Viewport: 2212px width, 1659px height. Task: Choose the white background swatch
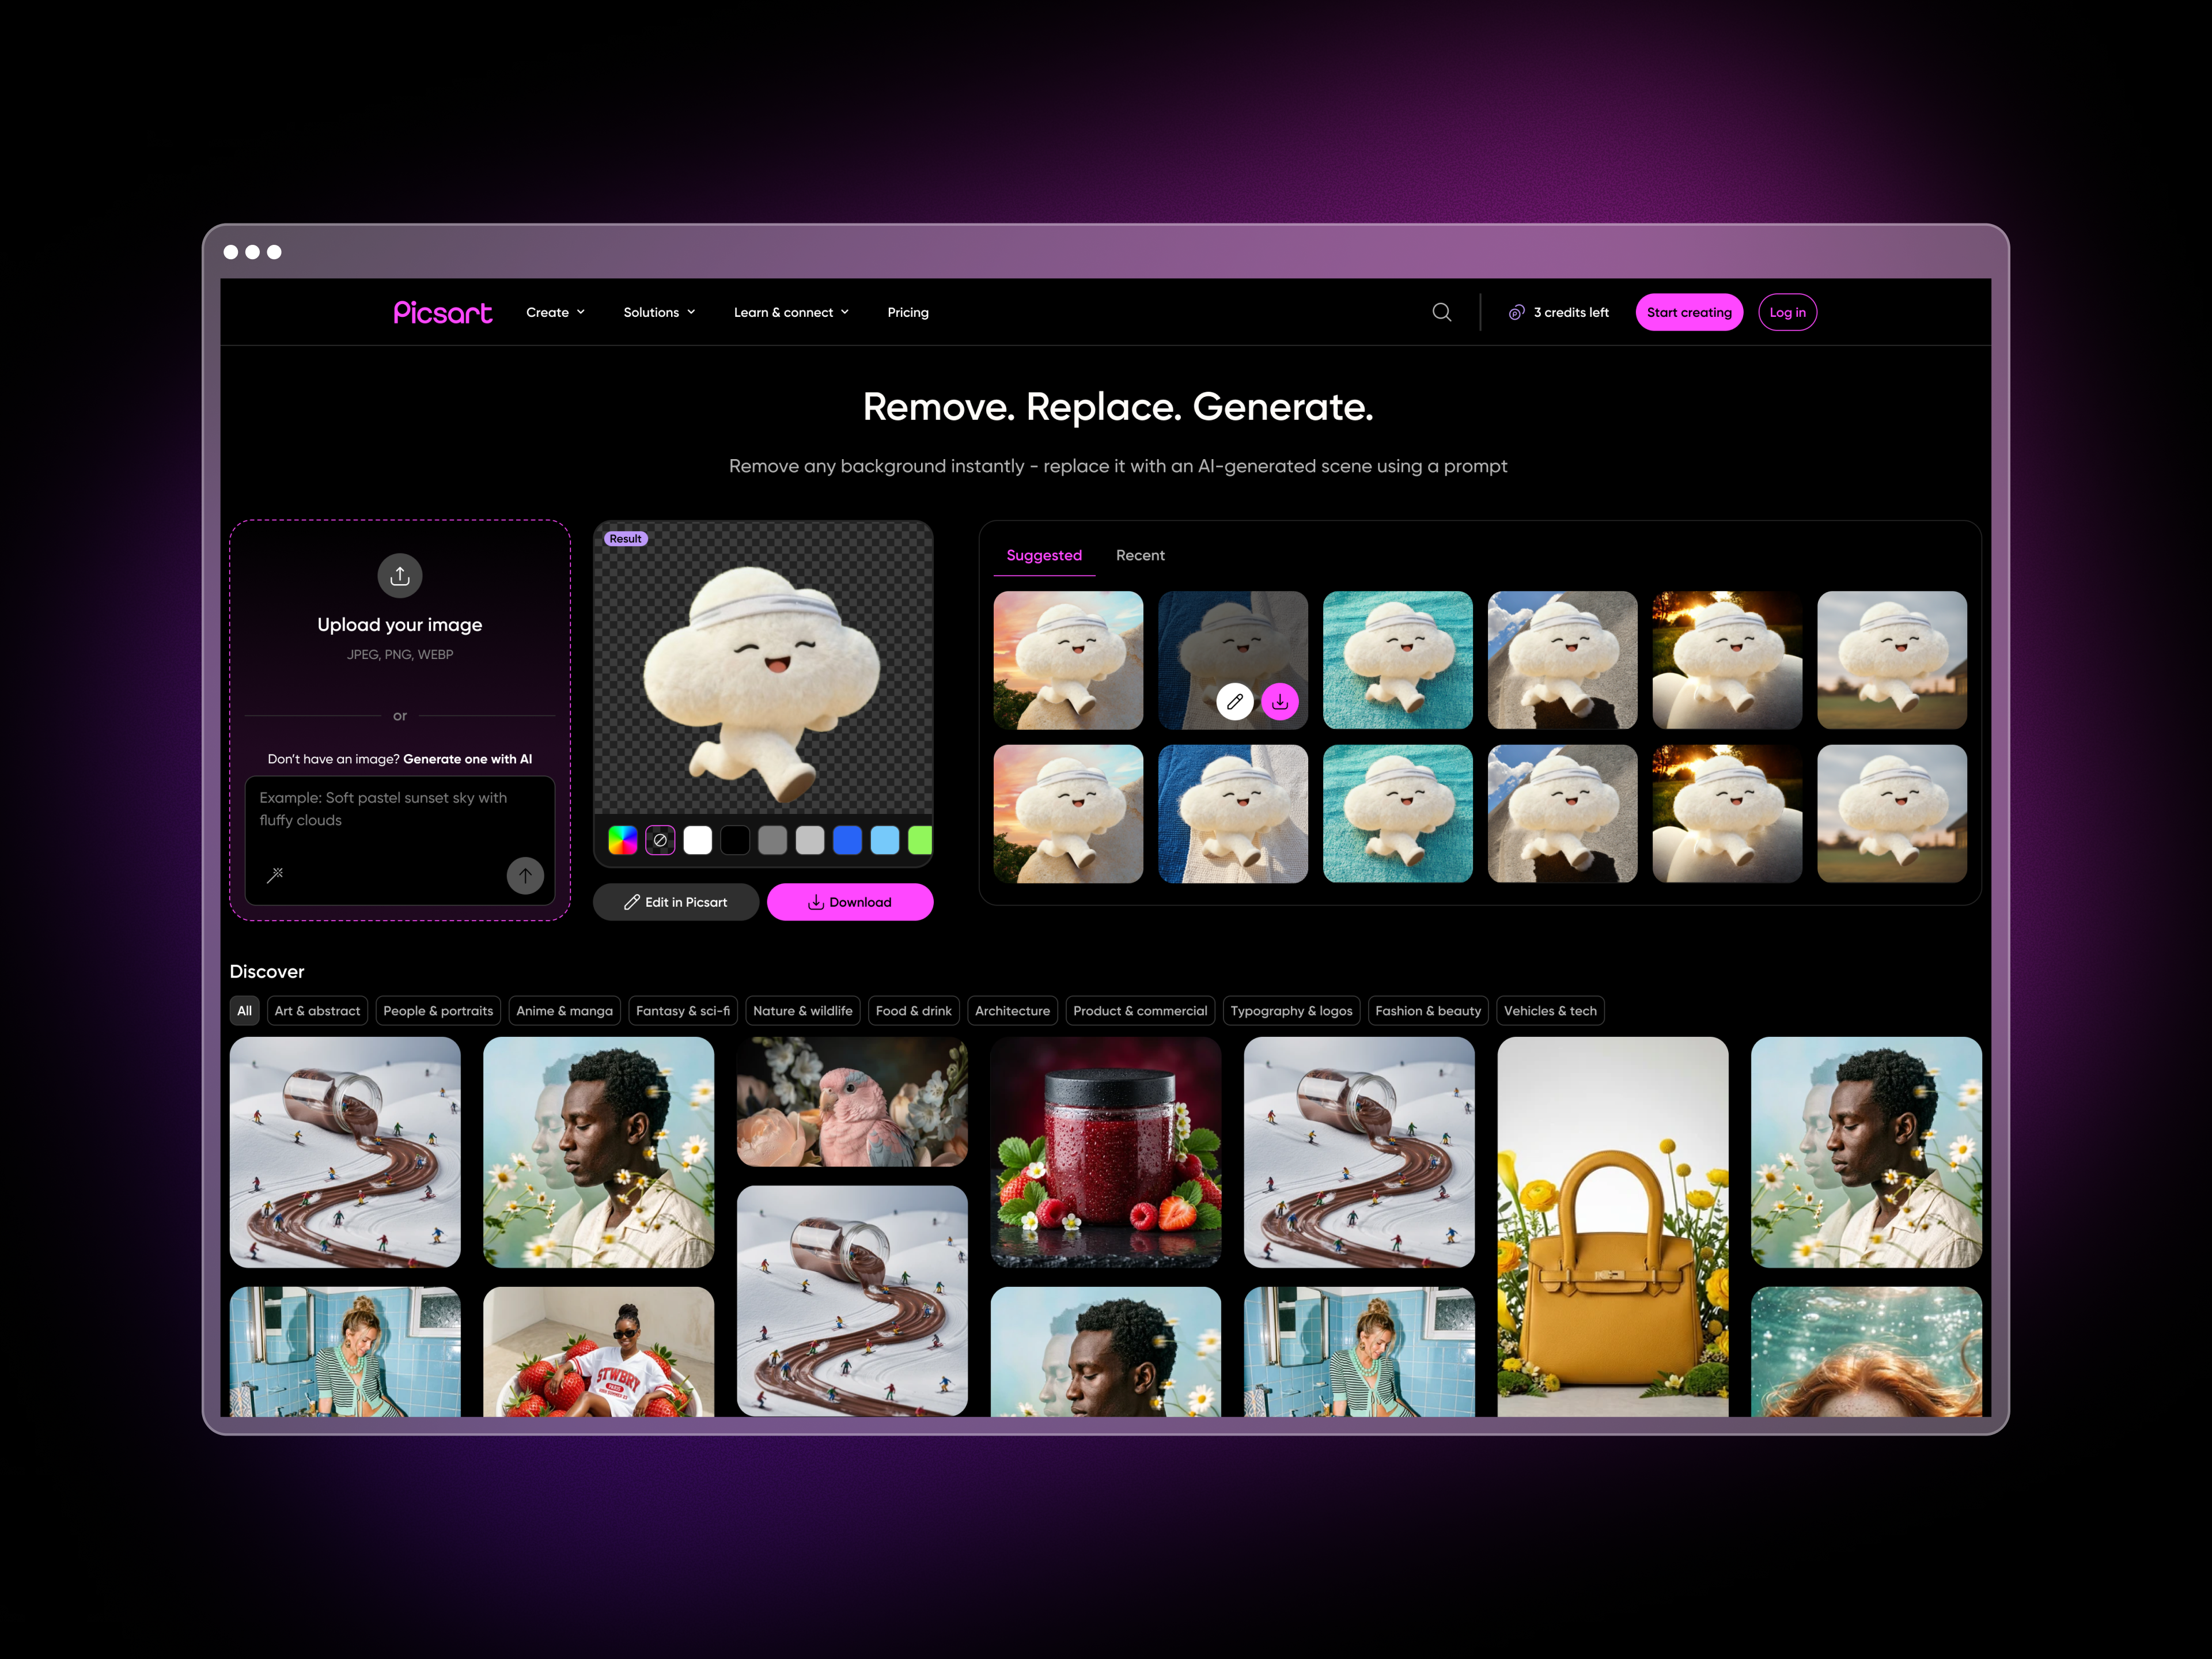click(x=698, y=840)
